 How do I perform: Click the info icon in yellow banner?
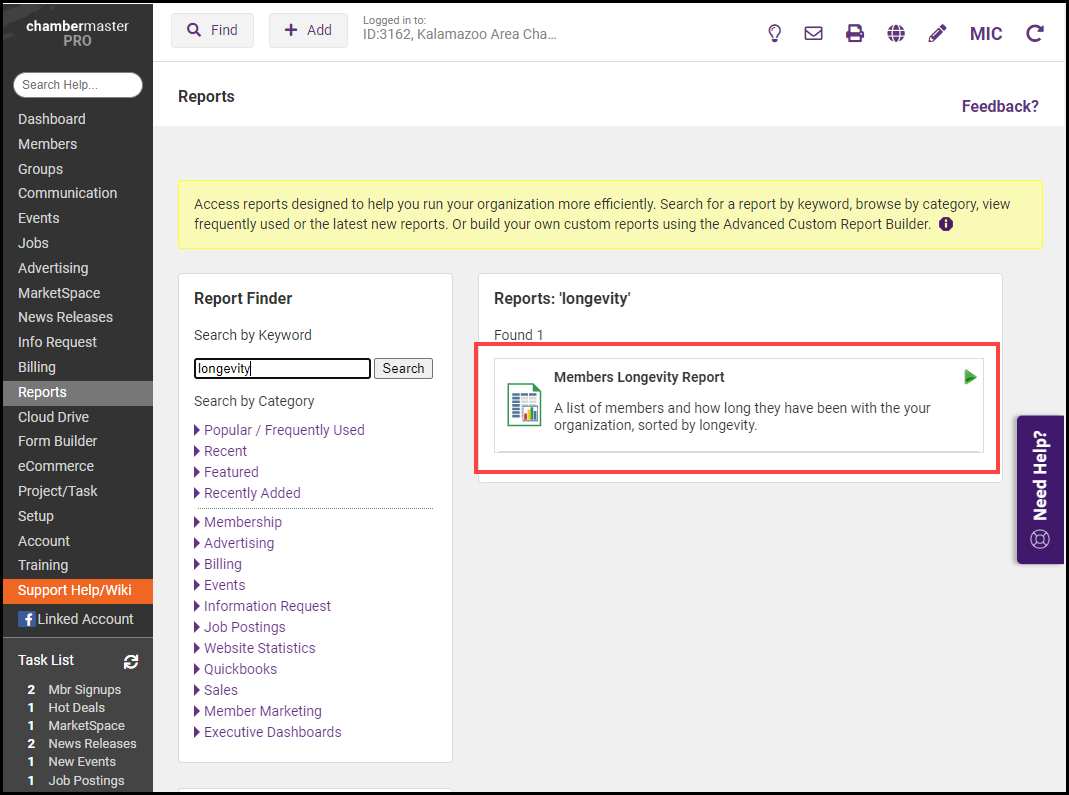pos(946,224)
